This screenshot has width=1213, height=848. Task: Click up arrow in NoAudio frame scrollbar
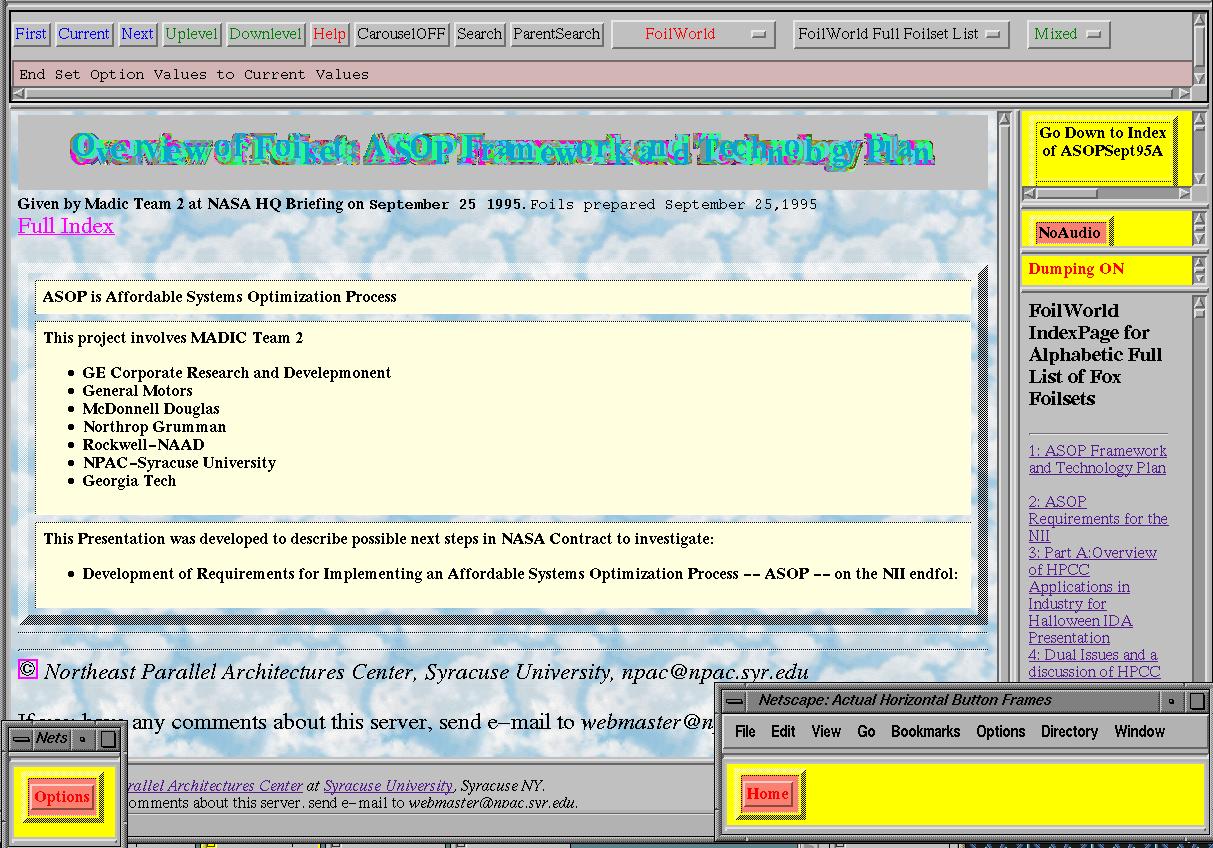click(x=1200, y=218)
